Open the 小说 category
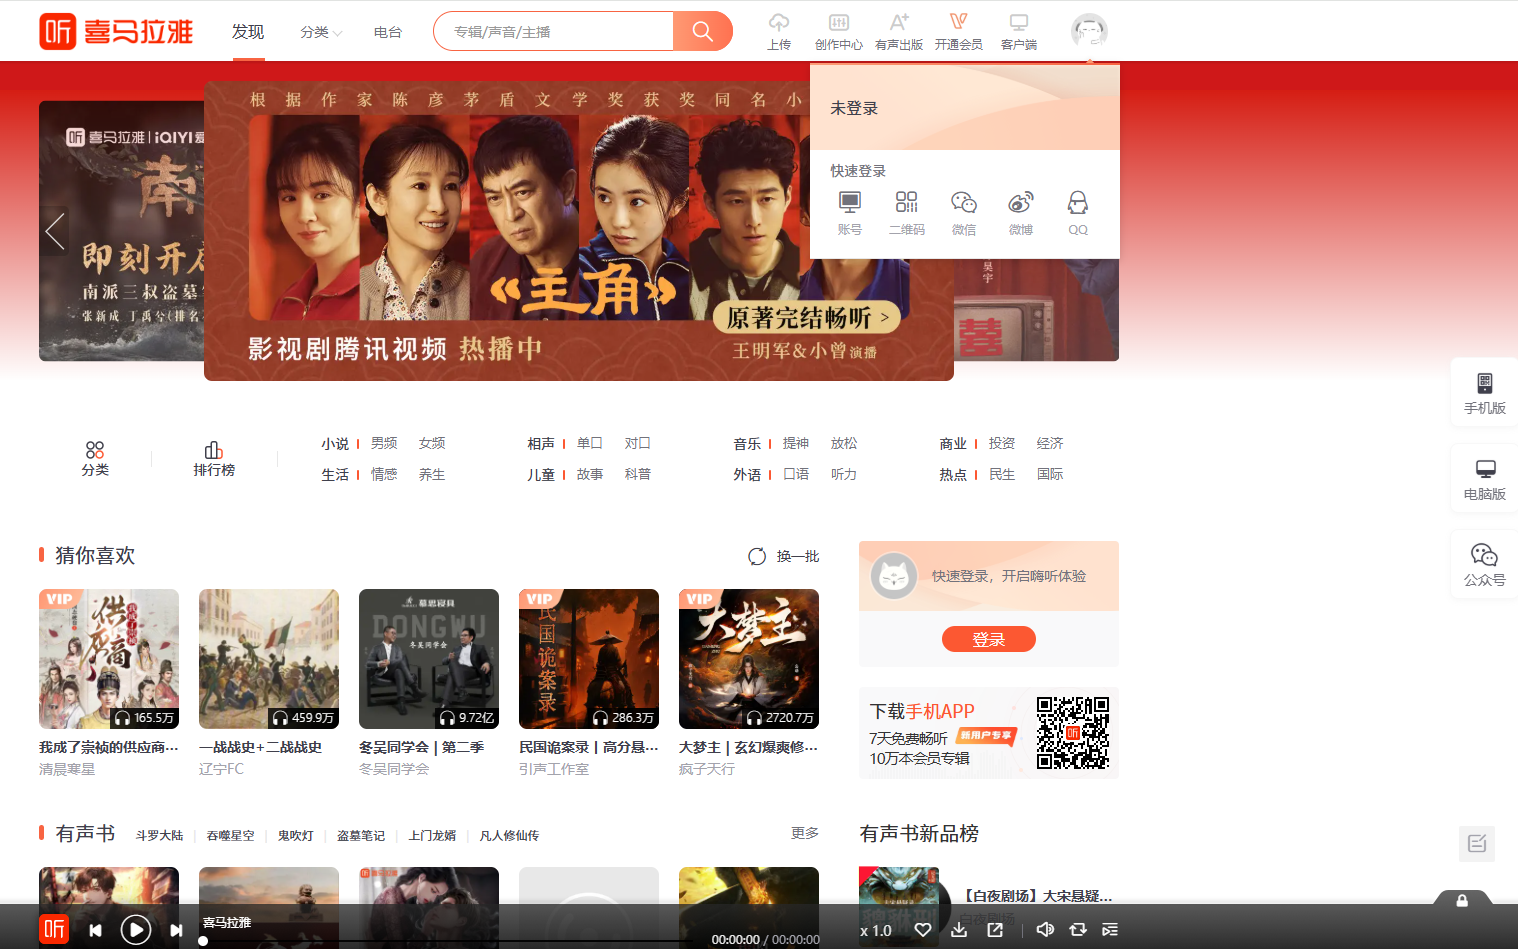Screen dimensions: 1518x949 (x=335, y=444)
